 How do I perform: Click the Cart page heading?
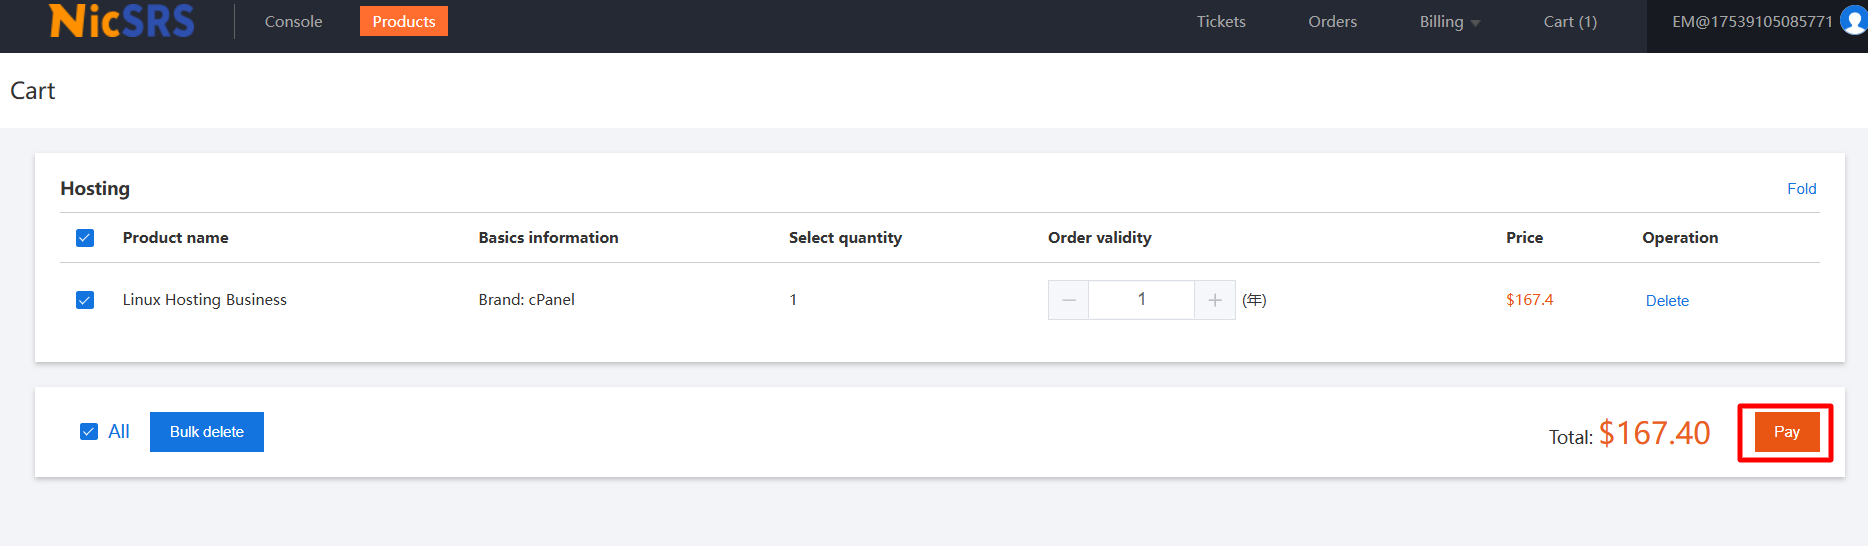33,91
